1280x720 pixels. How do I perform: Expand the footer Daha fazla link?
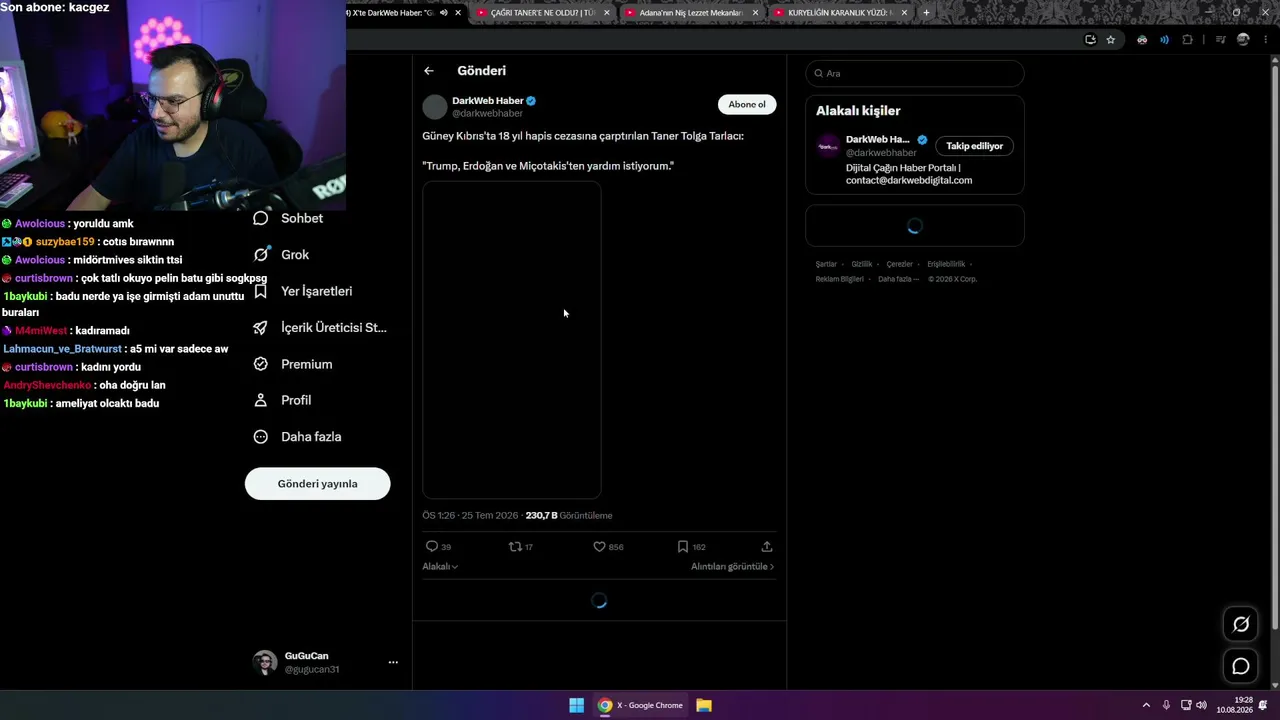click(896, 279)
